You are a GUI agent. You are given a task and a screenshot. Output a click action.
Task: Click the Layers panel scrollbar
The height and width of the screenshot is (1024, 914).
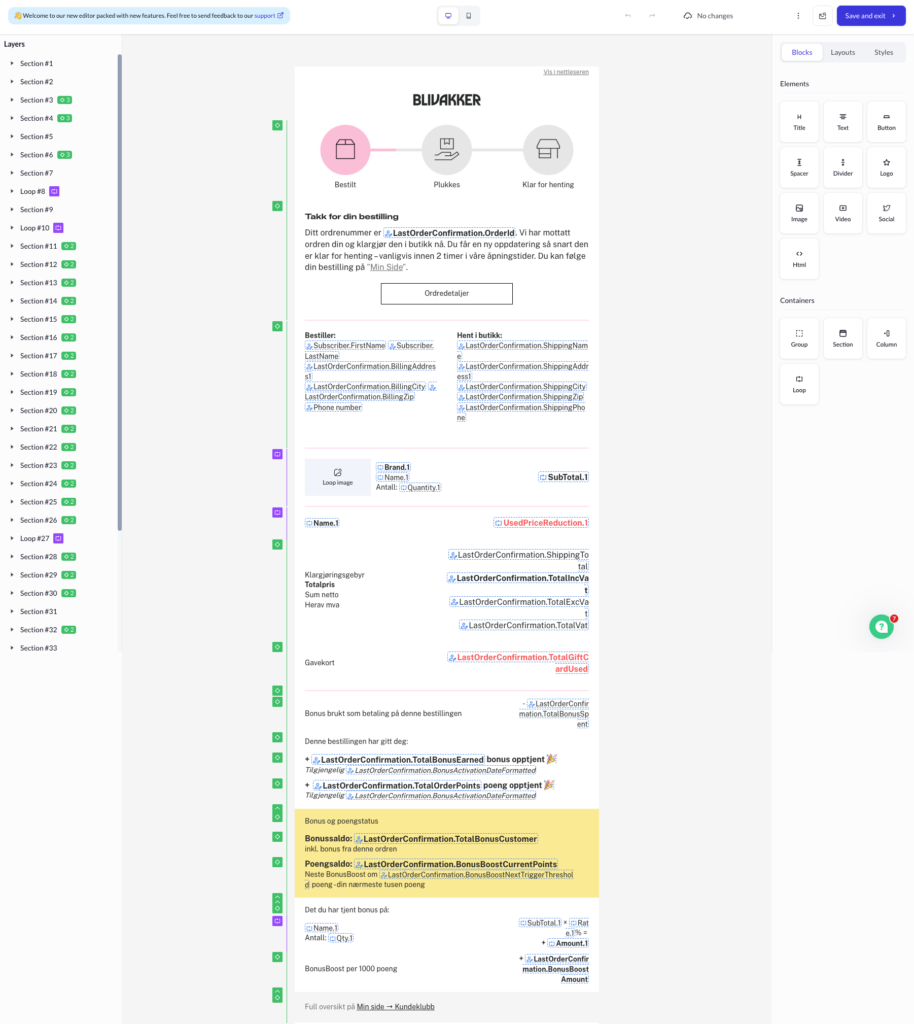tap(119, 292)
